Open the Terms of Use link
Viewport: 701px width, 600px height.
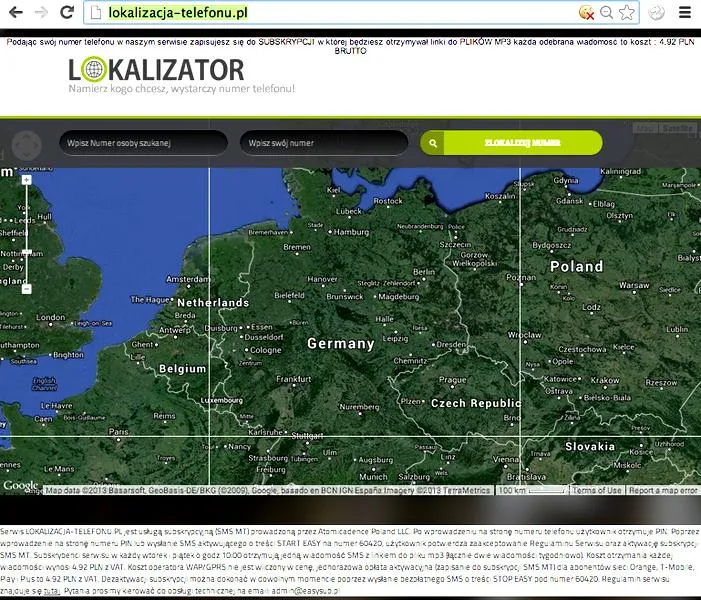coord(597,490)
